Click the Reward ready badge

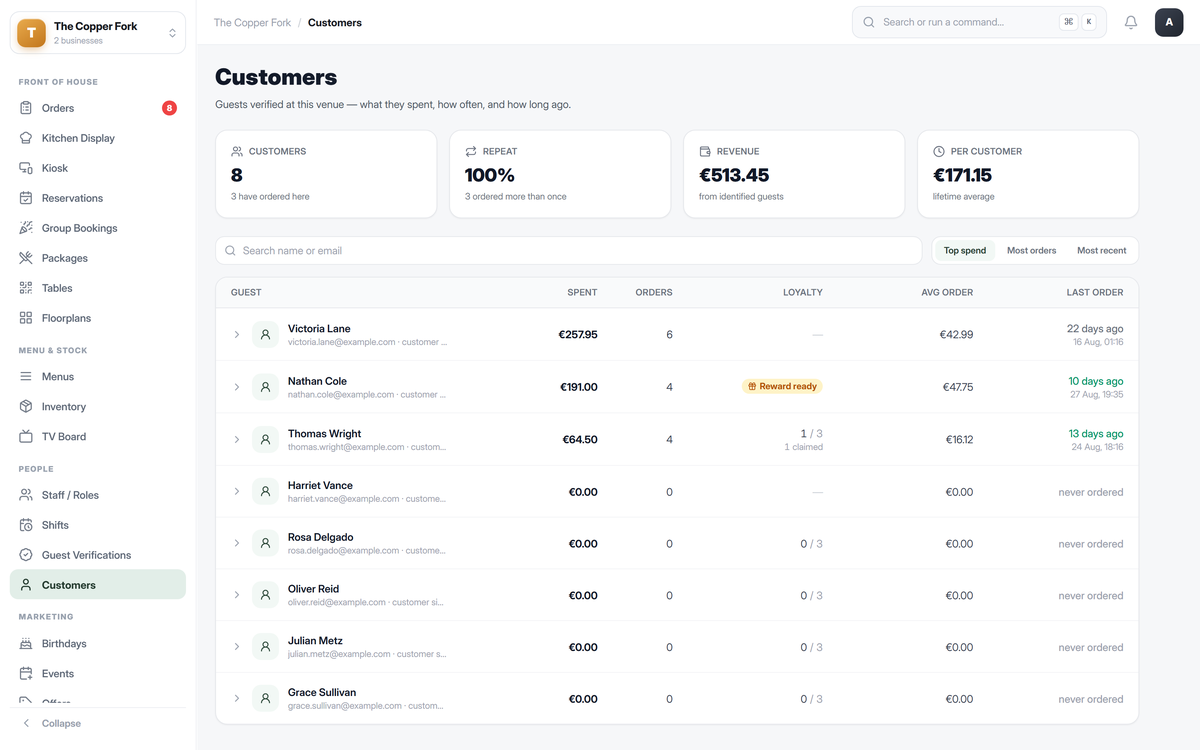pos(782,386)
